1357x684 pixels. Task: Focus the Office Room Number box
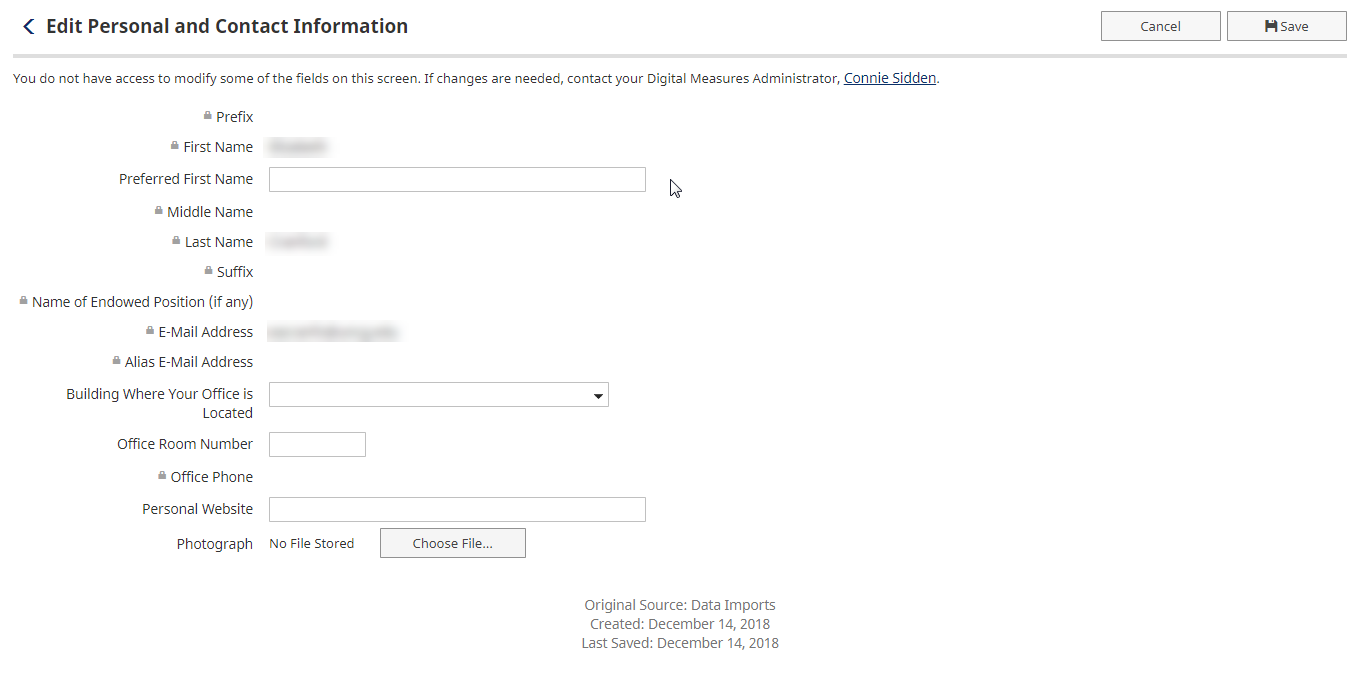coord(317,445)
